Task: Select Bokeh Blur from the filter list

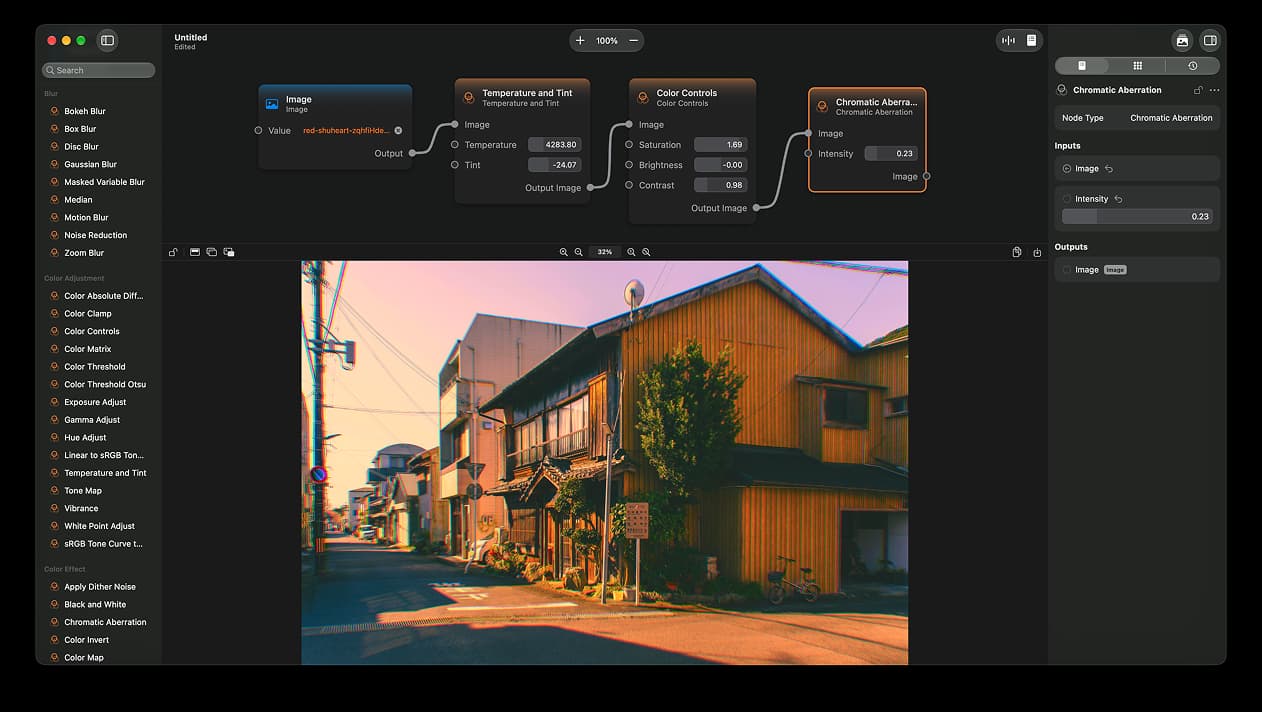Action: 85,111
